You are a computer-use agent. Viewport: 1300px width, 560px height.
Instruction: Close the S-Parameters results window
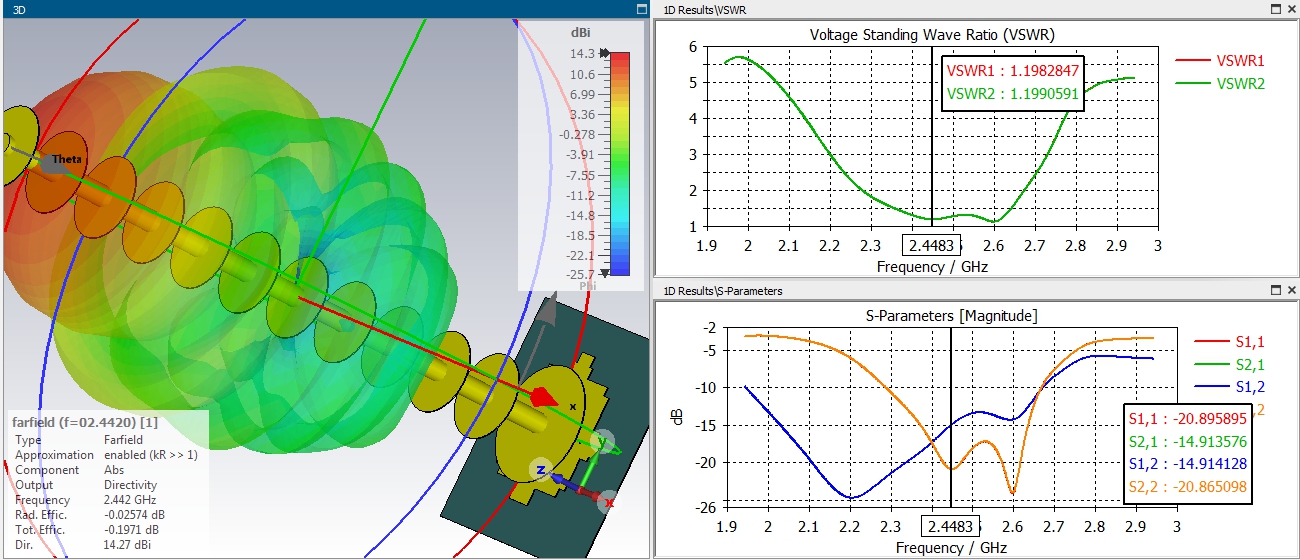pos(1291,291)
